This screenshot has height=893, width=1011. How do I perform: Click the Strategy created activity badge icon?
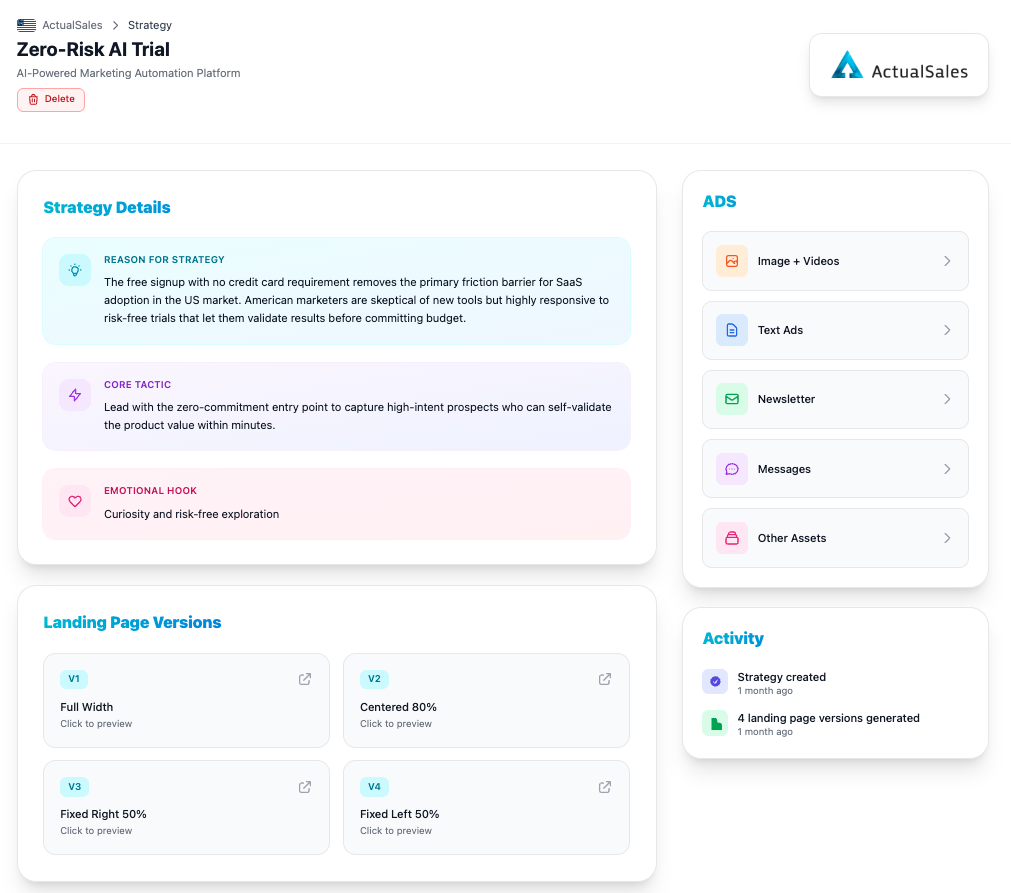click(x=714, y=683)
